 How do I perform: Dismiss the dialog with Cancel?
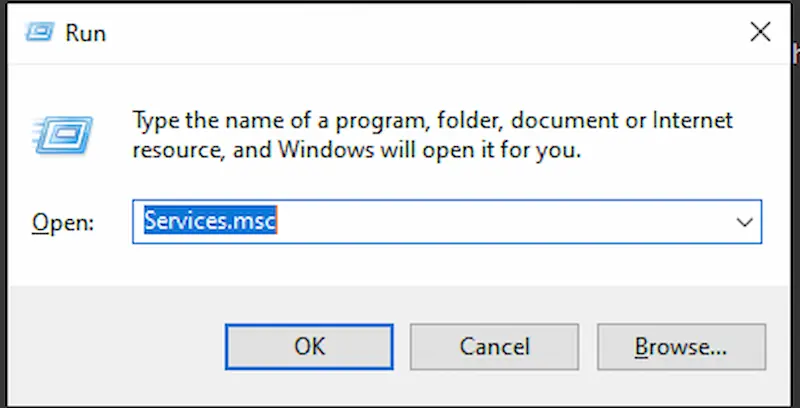[x=494, y=347]
